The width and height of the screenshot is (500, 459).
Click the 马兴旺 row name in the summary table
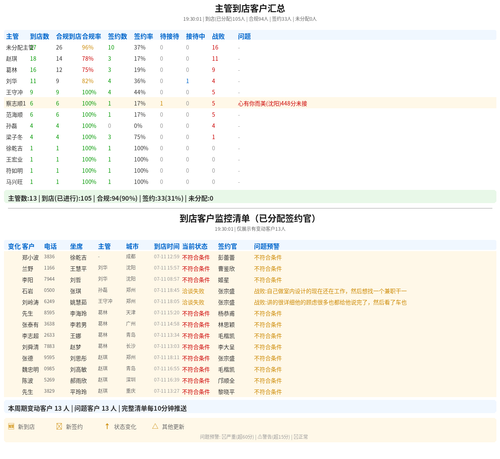(14, 182)
